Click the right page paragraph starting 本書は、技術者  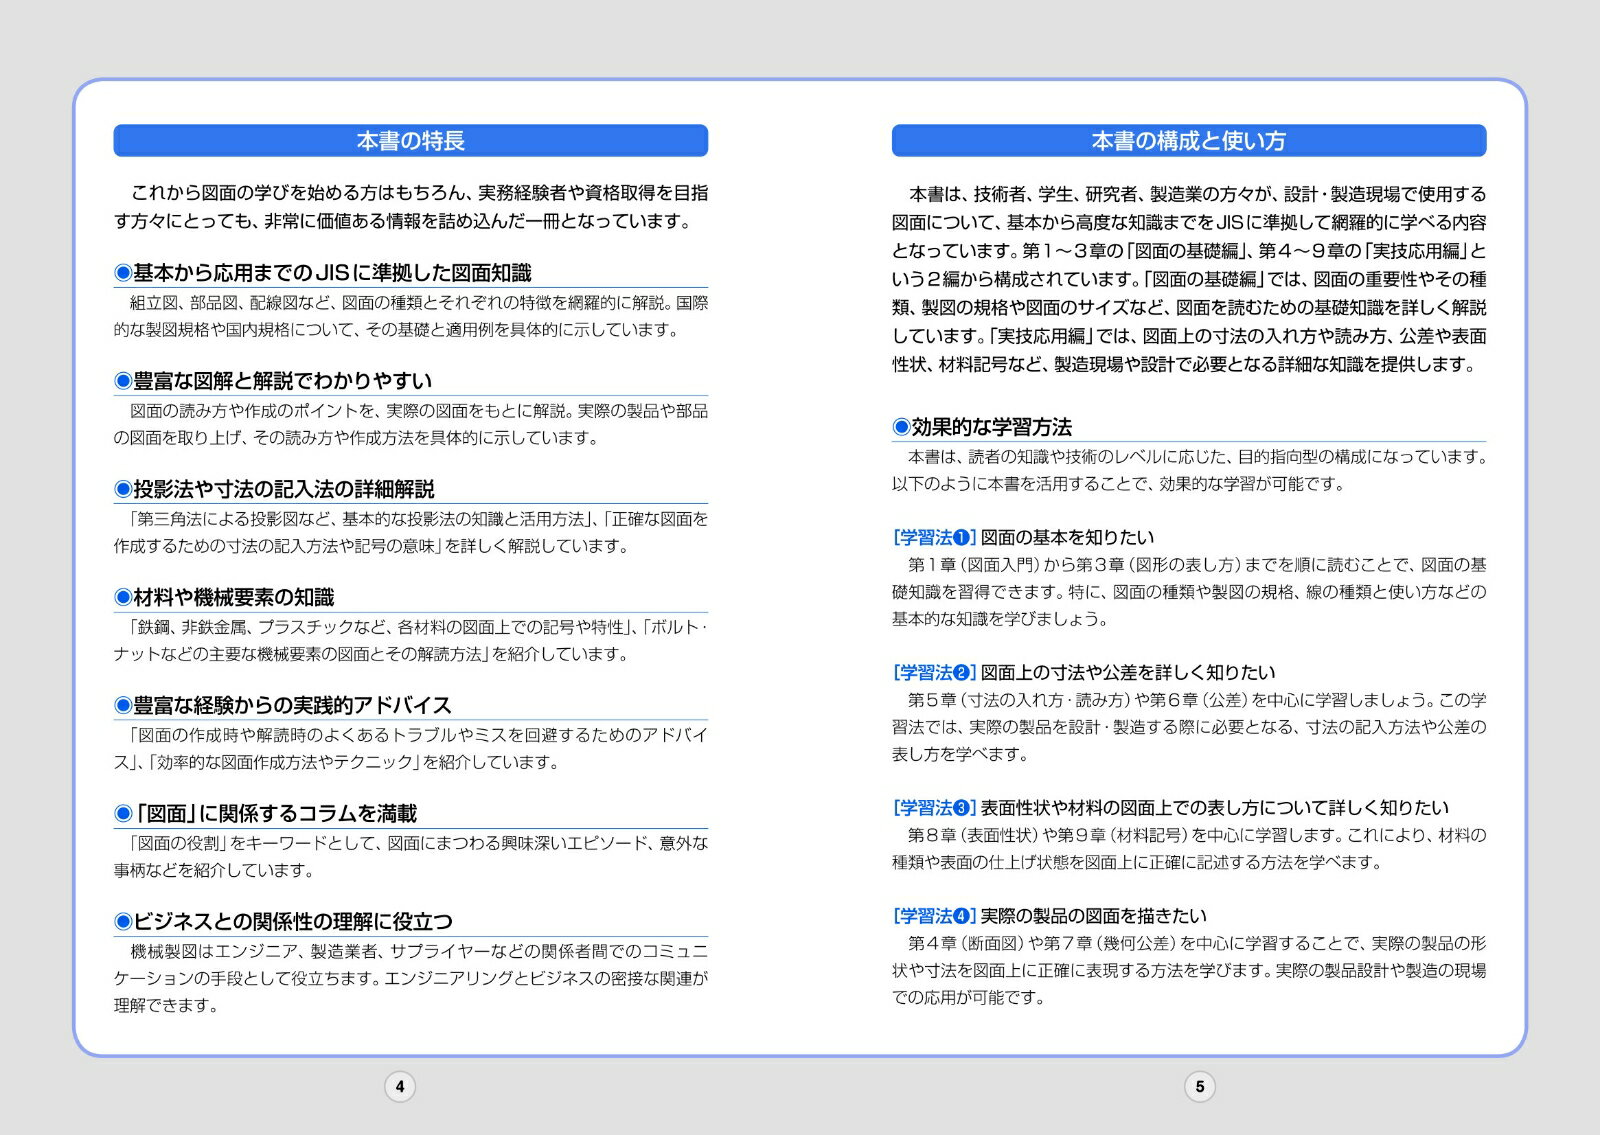click(x=1188, y=279)
